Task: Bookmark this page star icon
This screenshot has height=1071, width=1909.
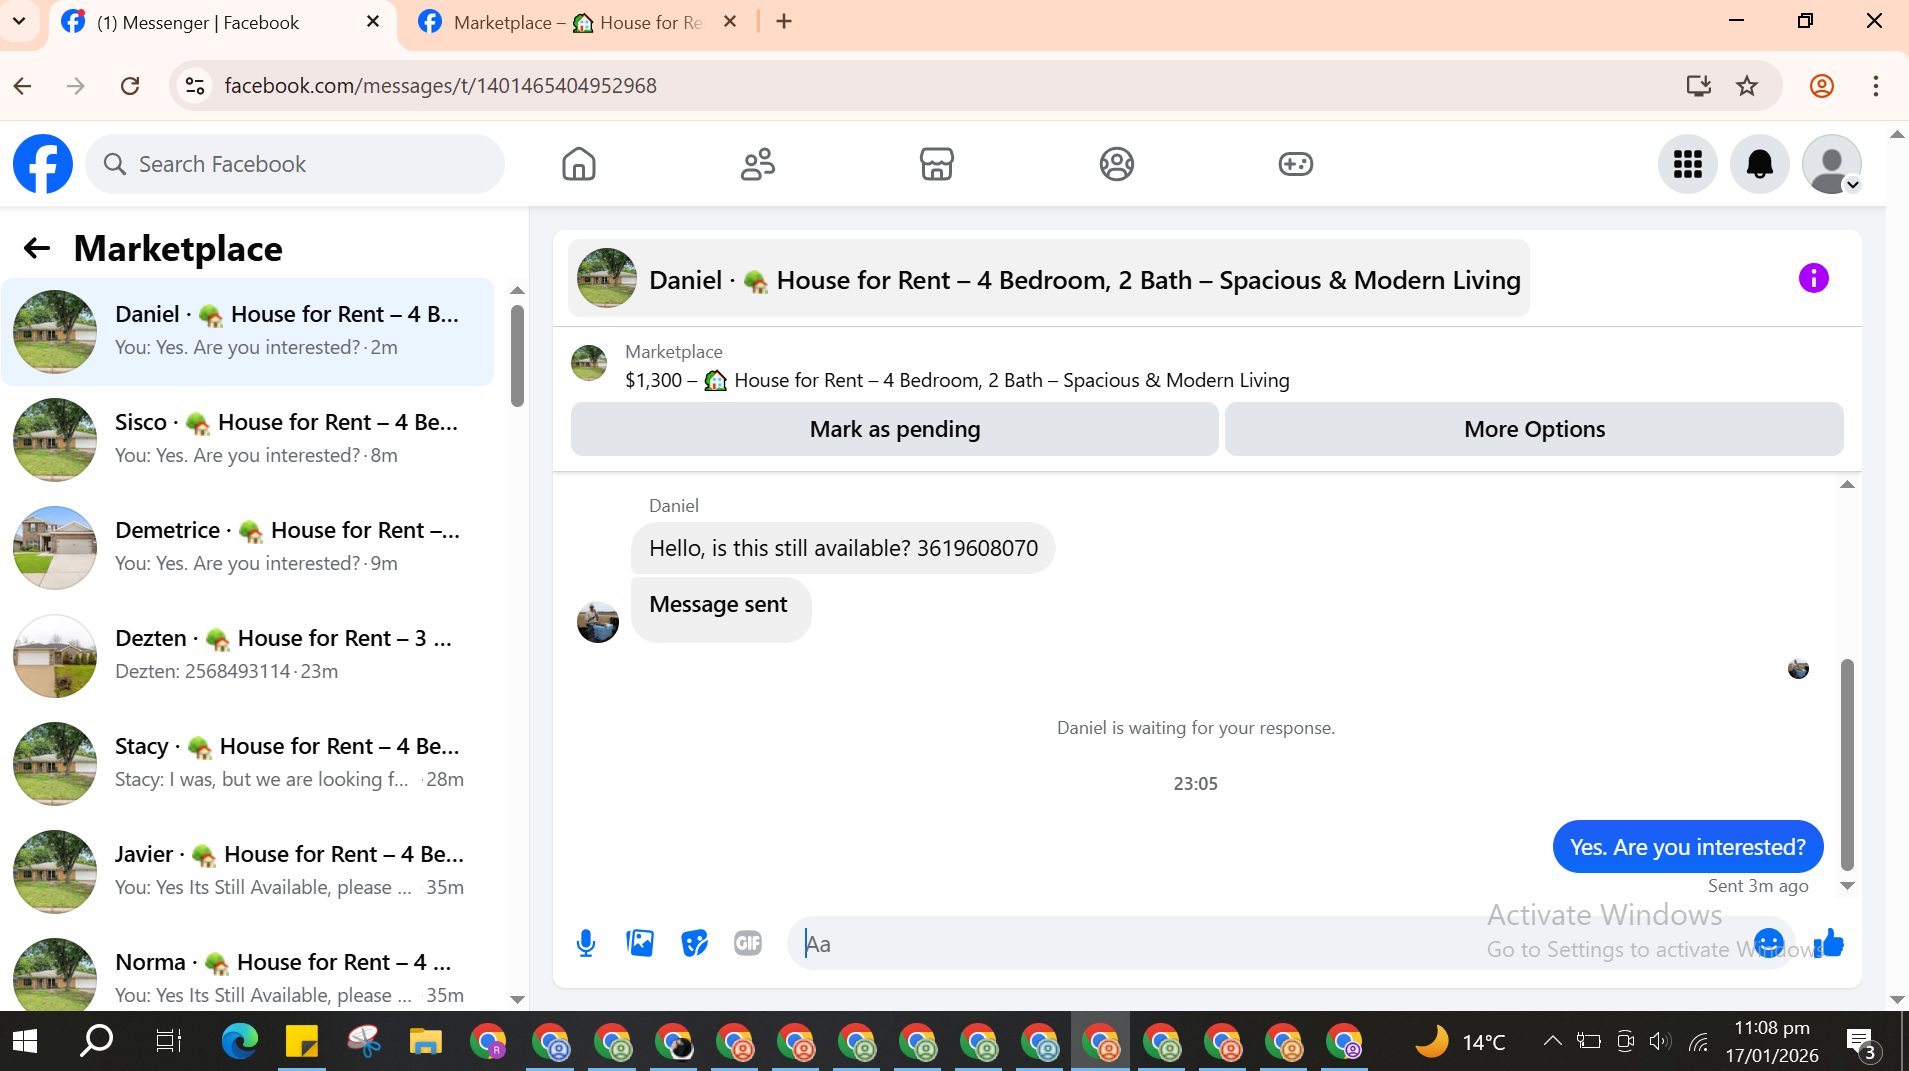Action: coord(1747,86)
